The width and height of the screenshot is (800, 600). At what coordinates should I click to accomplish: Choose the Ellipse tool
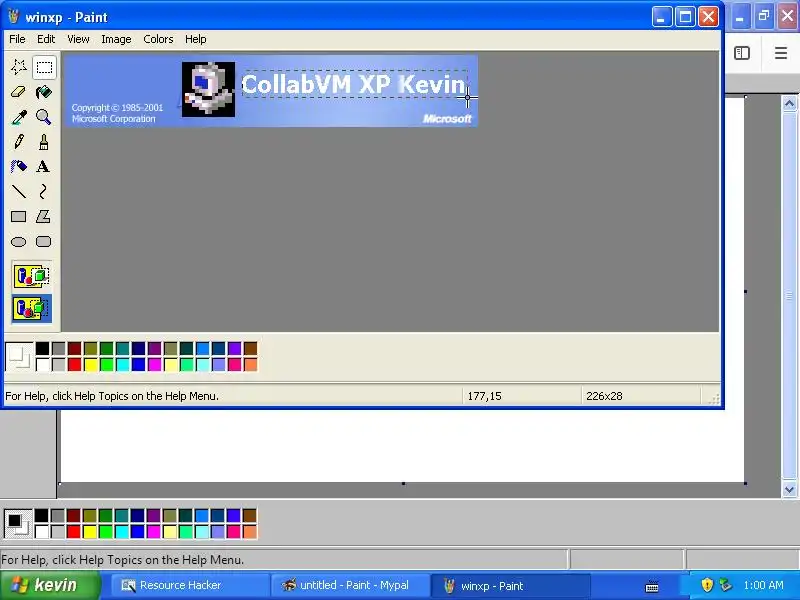click(19, 241)
